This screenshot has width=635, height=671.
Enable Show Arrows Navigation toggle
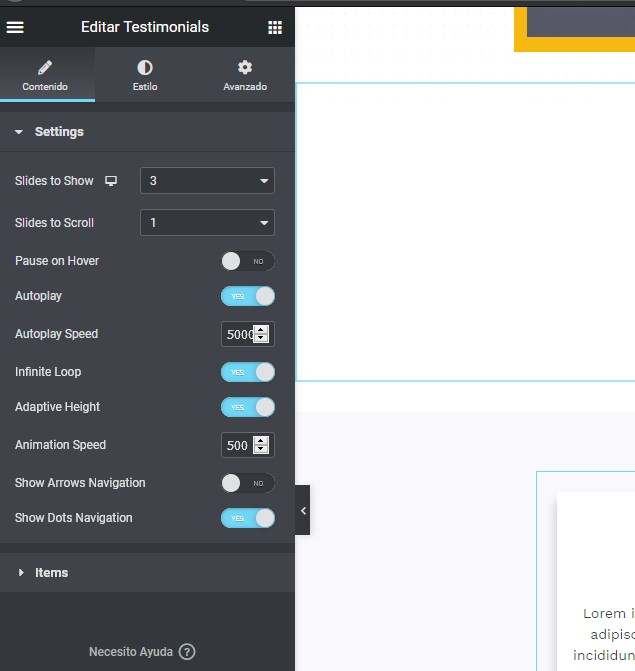click(248, 483)
